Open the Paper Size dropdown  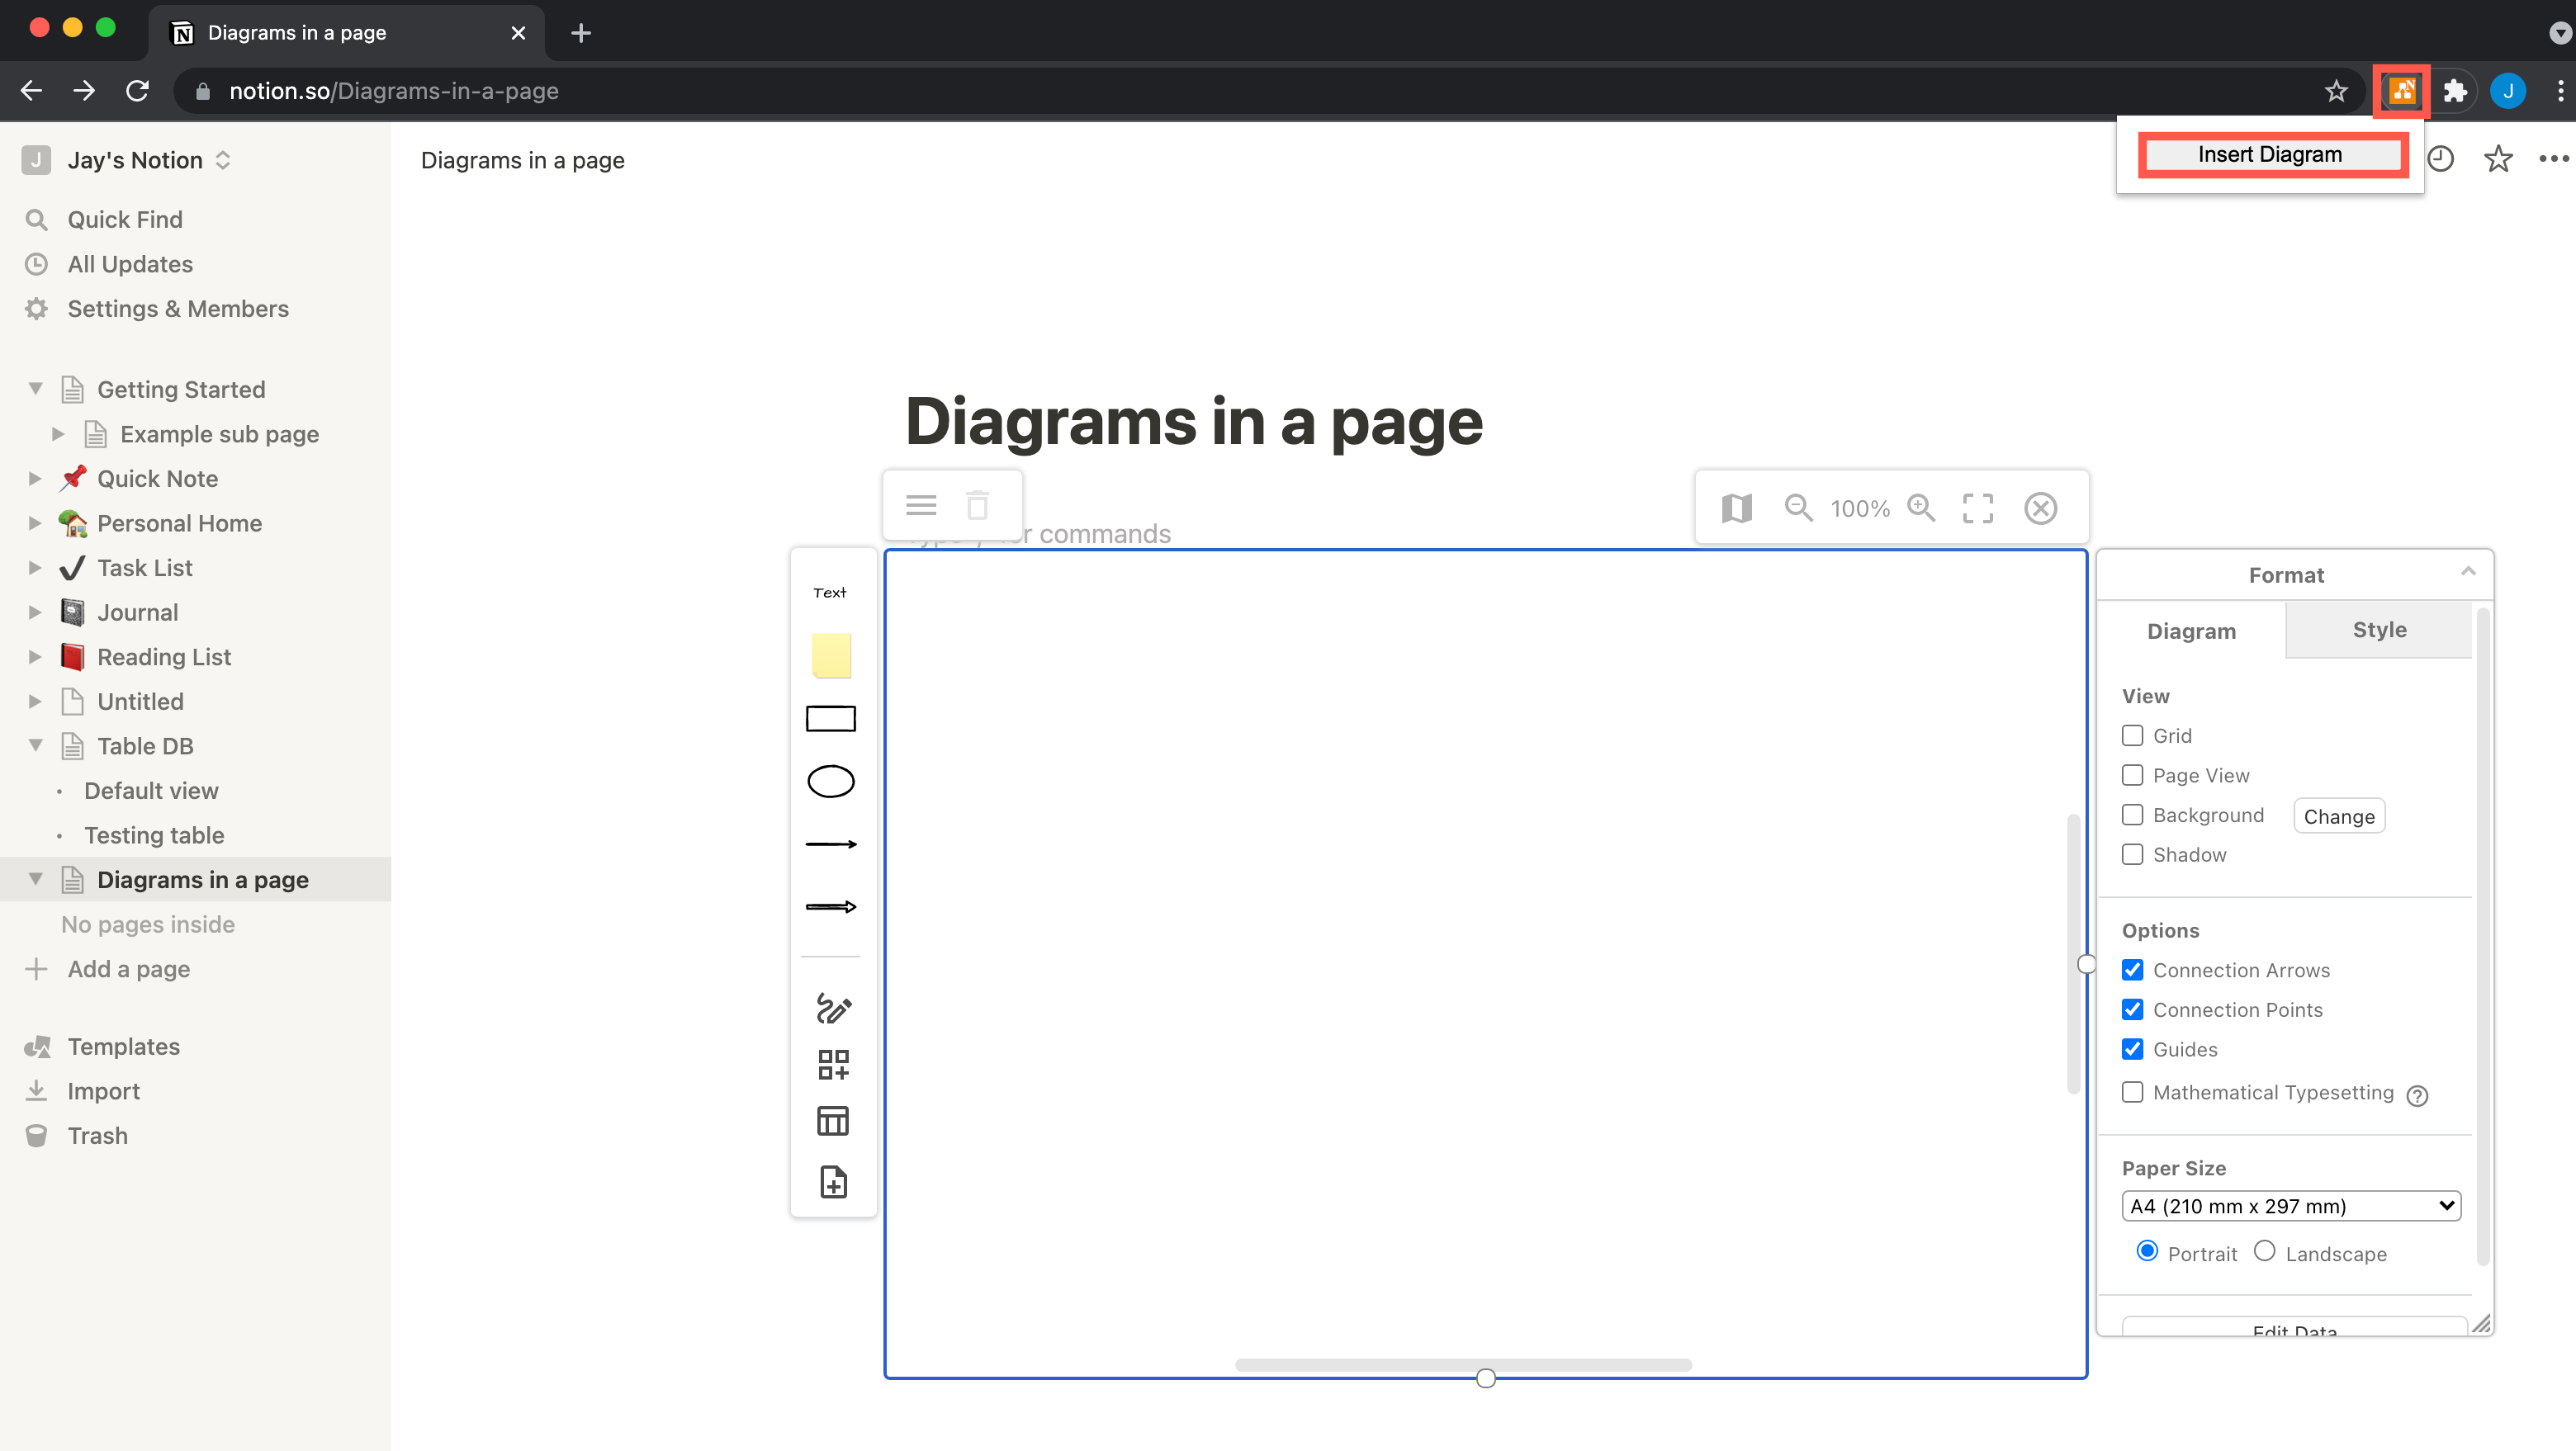tap(2291, 1205)
